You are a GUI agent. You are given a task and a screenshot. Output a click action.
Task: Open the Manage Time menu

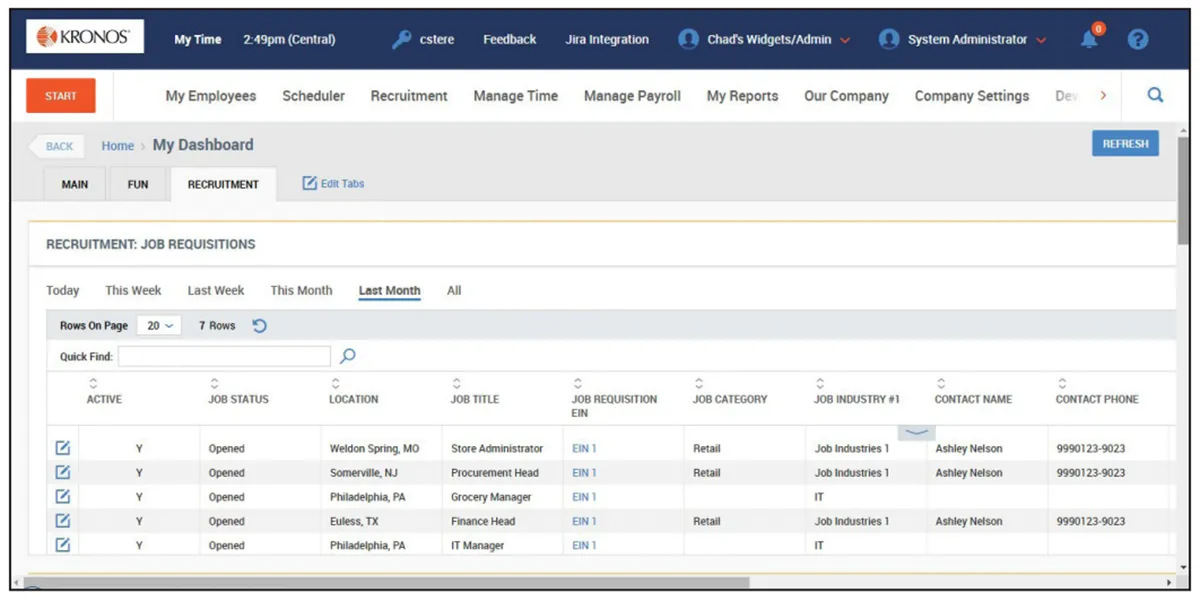tap(516, 96)
